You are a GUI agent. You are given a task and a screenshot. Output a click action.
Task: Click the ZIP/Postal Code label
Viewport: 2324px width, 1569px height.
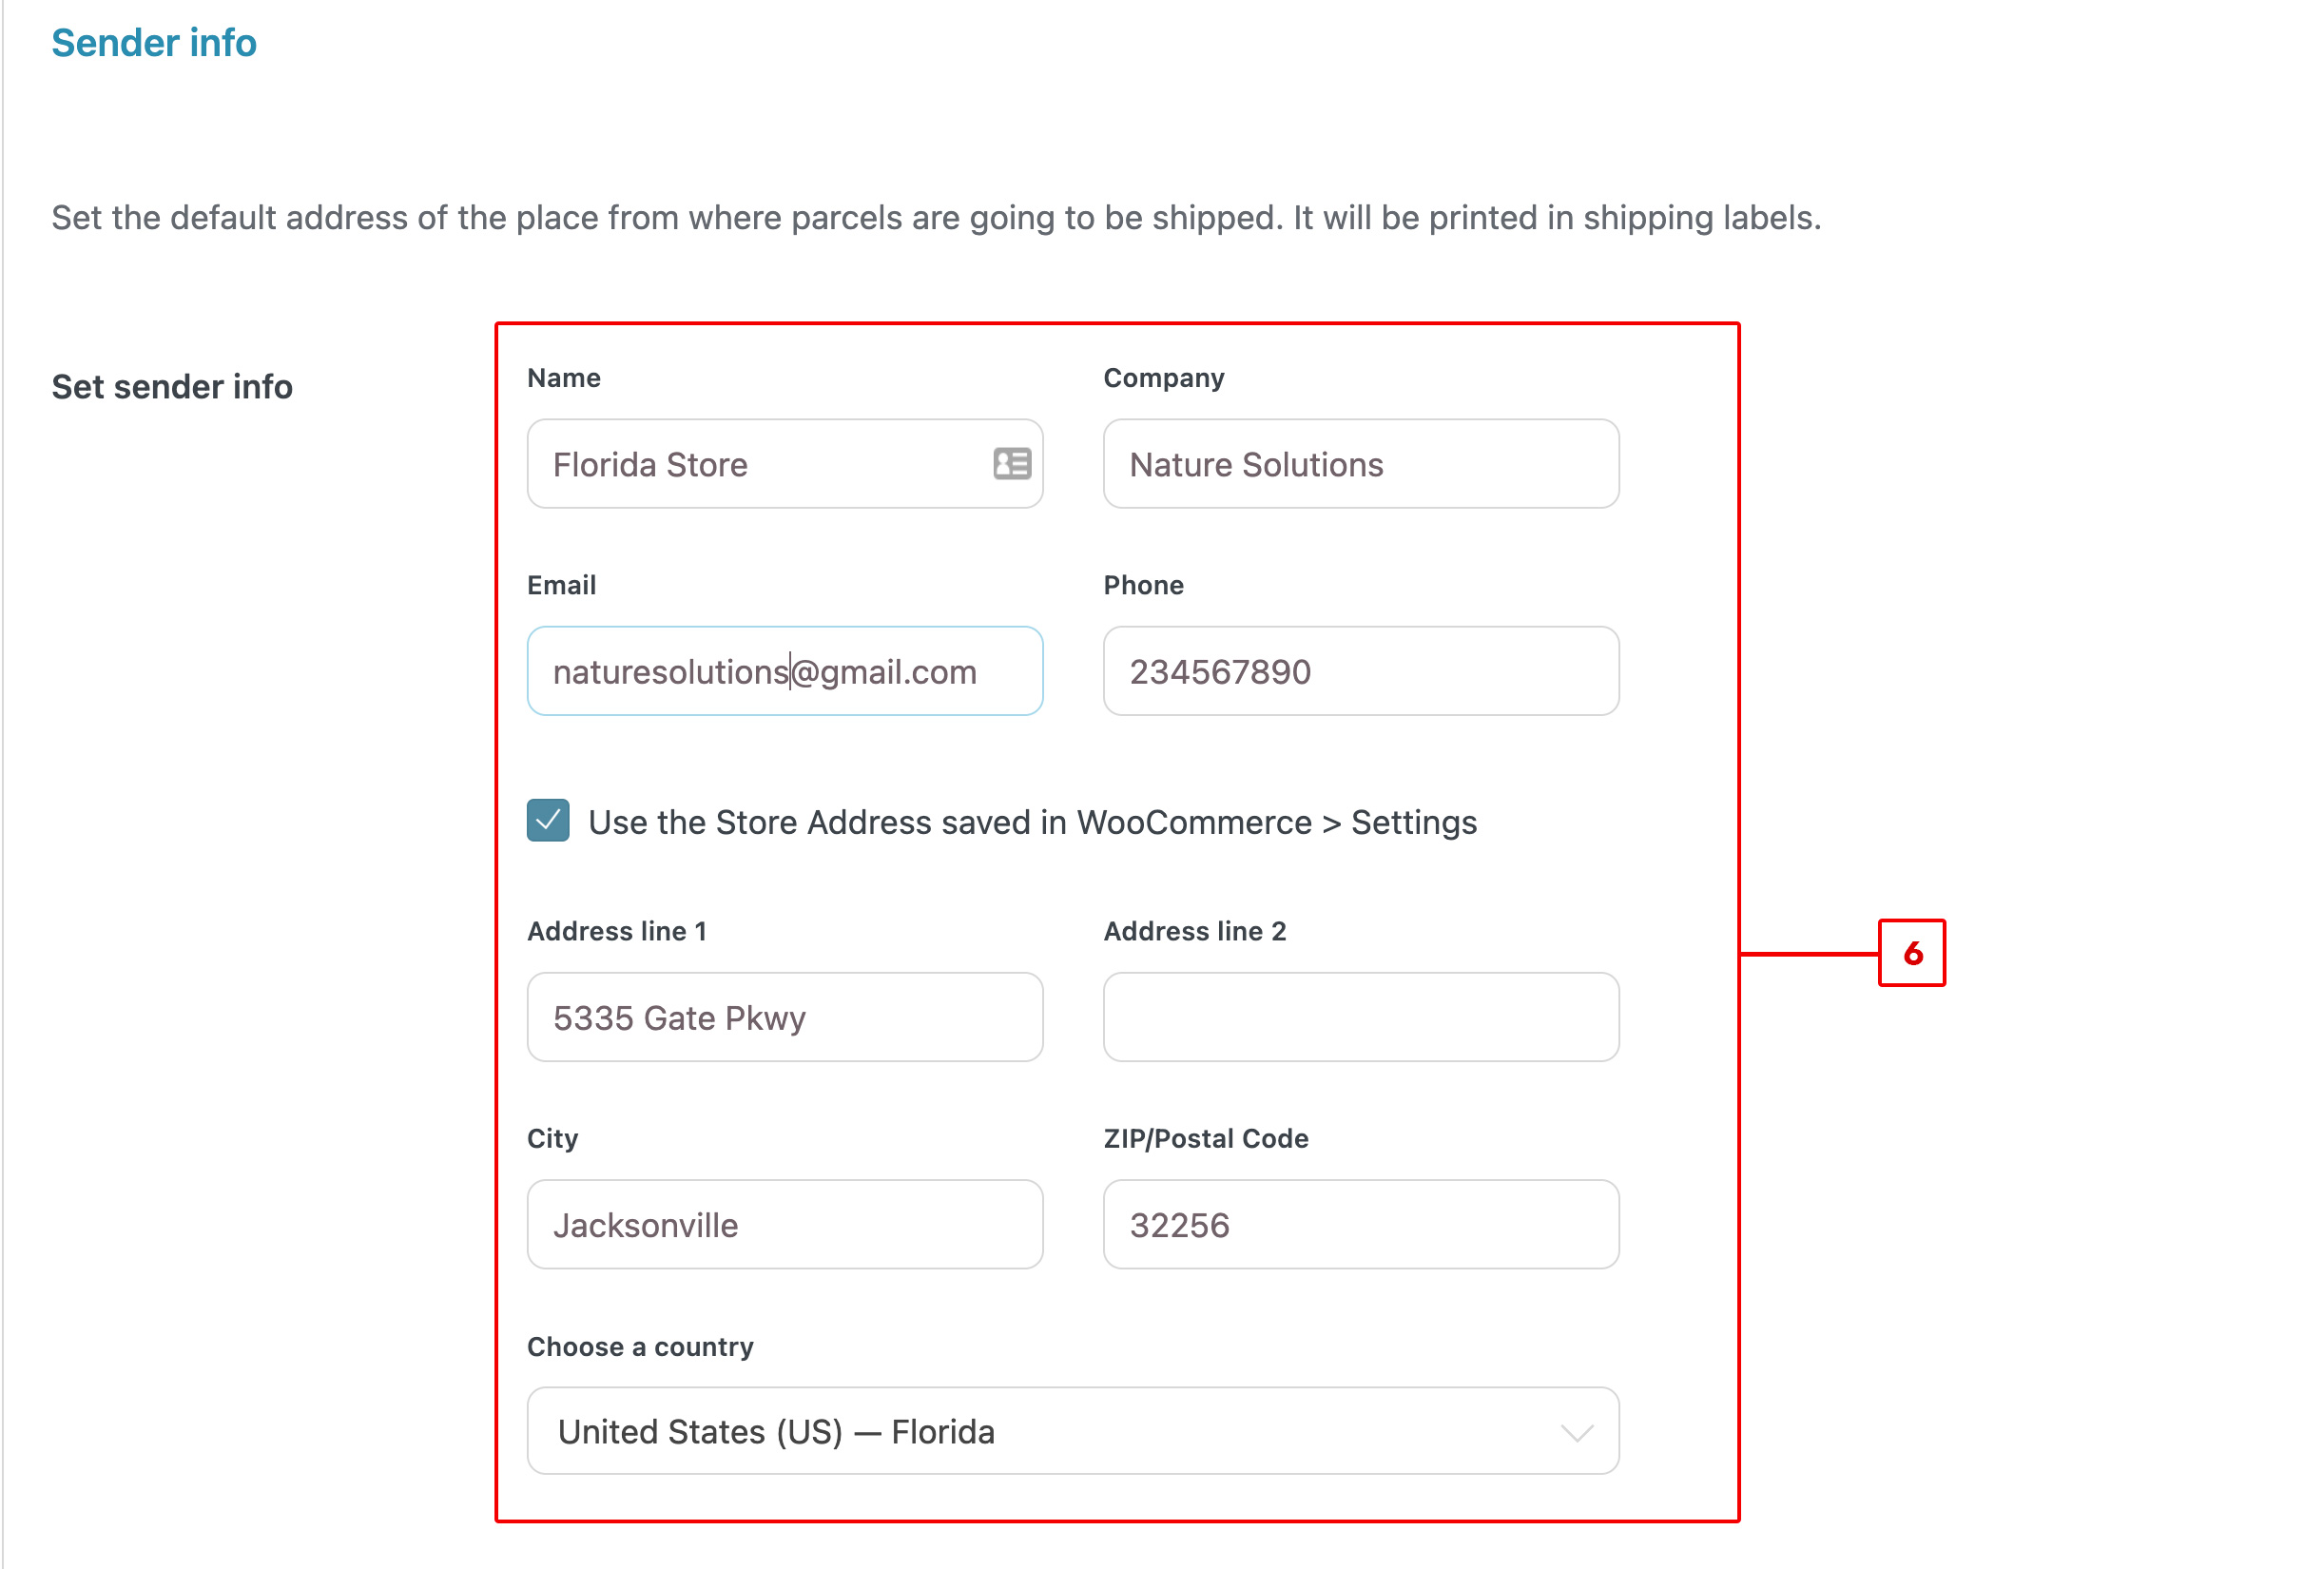coord(1205,1139)
